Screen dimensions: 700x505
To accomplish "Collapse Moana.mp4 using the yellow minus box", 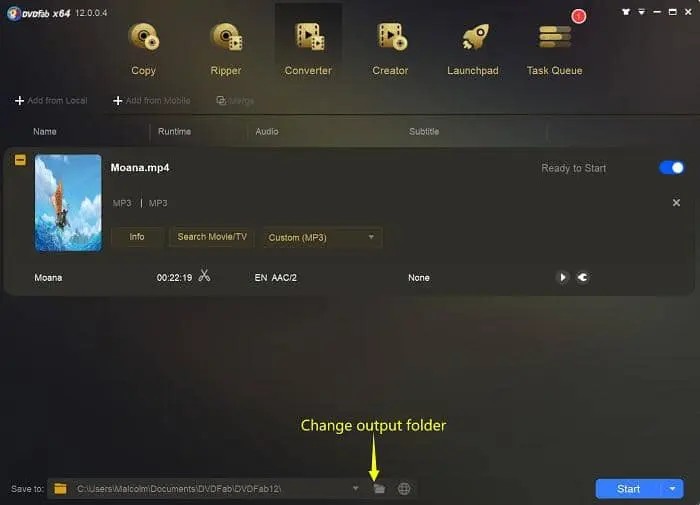I will click(20, 160).
